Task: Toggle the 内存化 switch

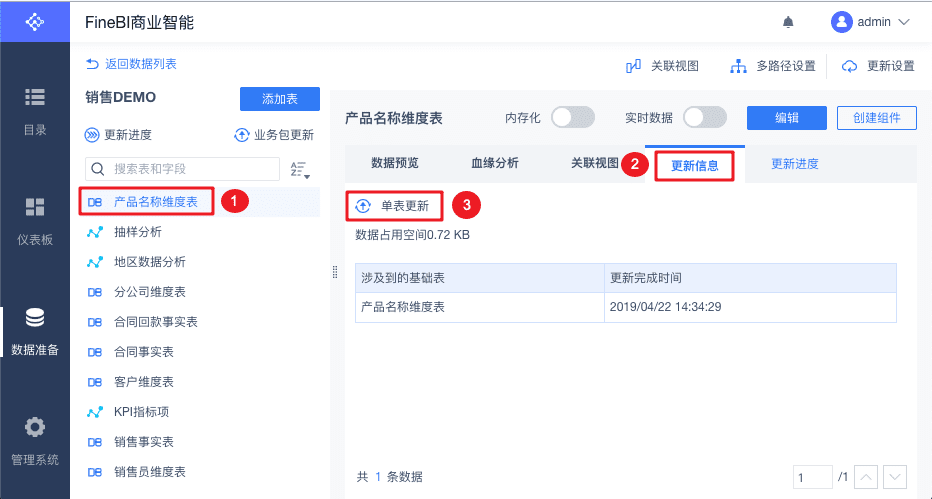Action: (x=572, y=118)
